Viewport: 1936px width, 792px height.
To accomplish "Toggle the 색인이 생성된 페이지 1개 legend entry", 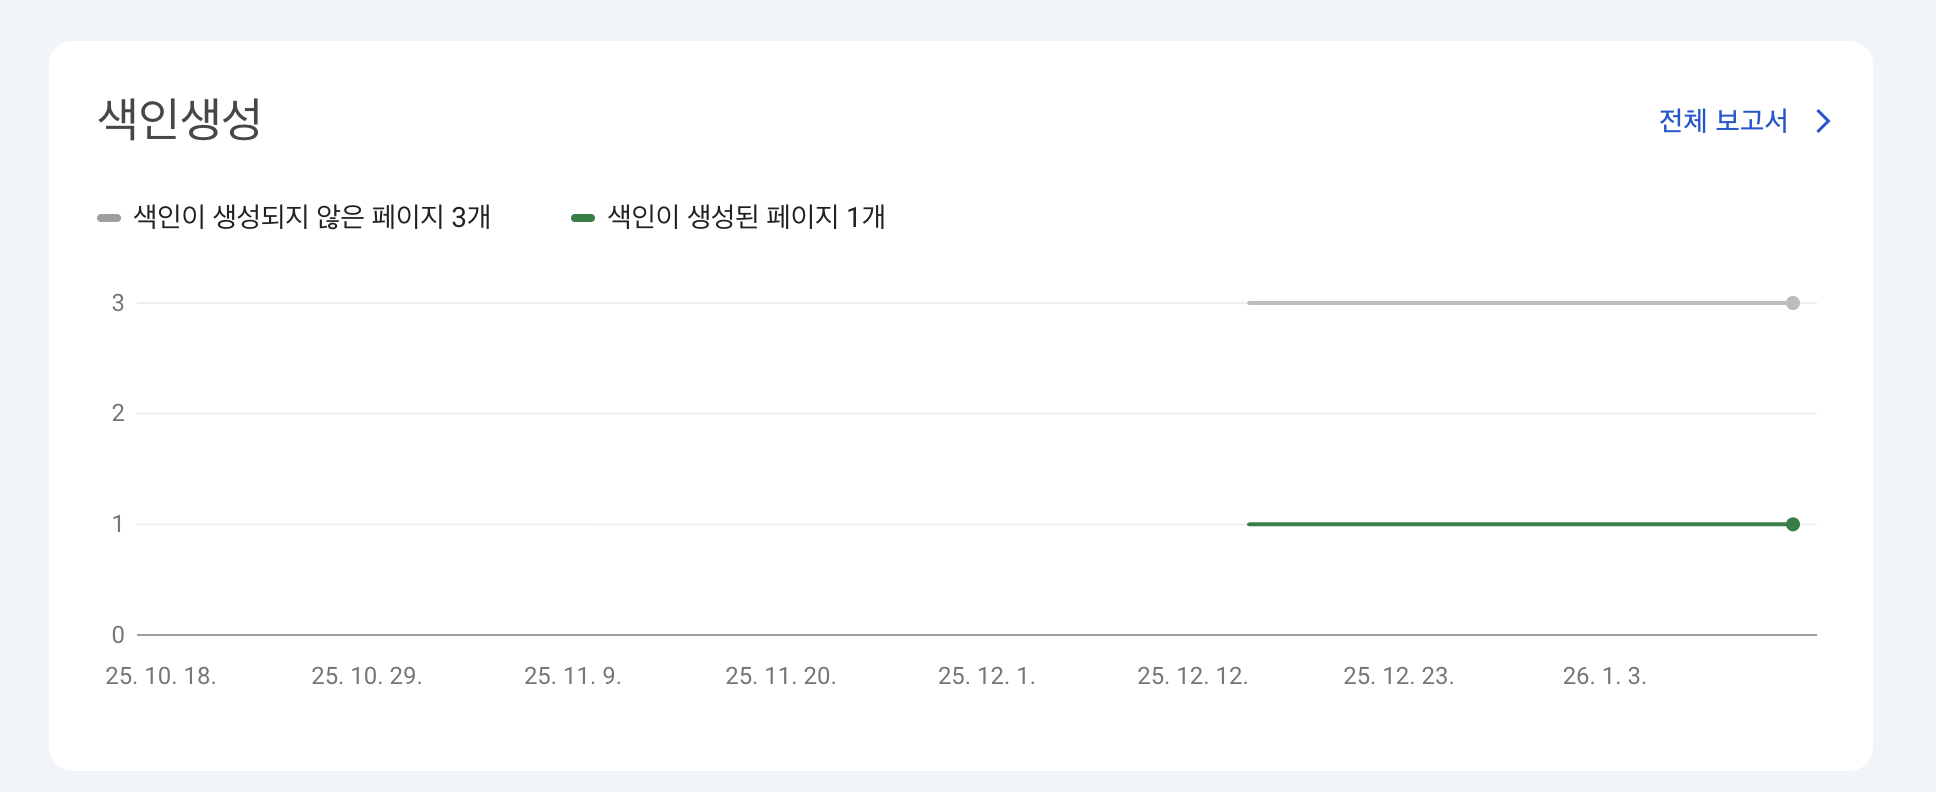I will point(745,216).
